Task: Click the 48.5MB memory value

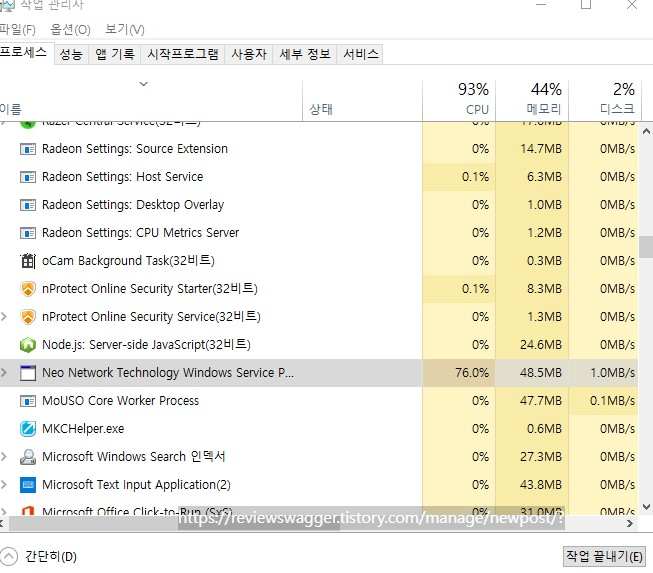Action: 541,373
